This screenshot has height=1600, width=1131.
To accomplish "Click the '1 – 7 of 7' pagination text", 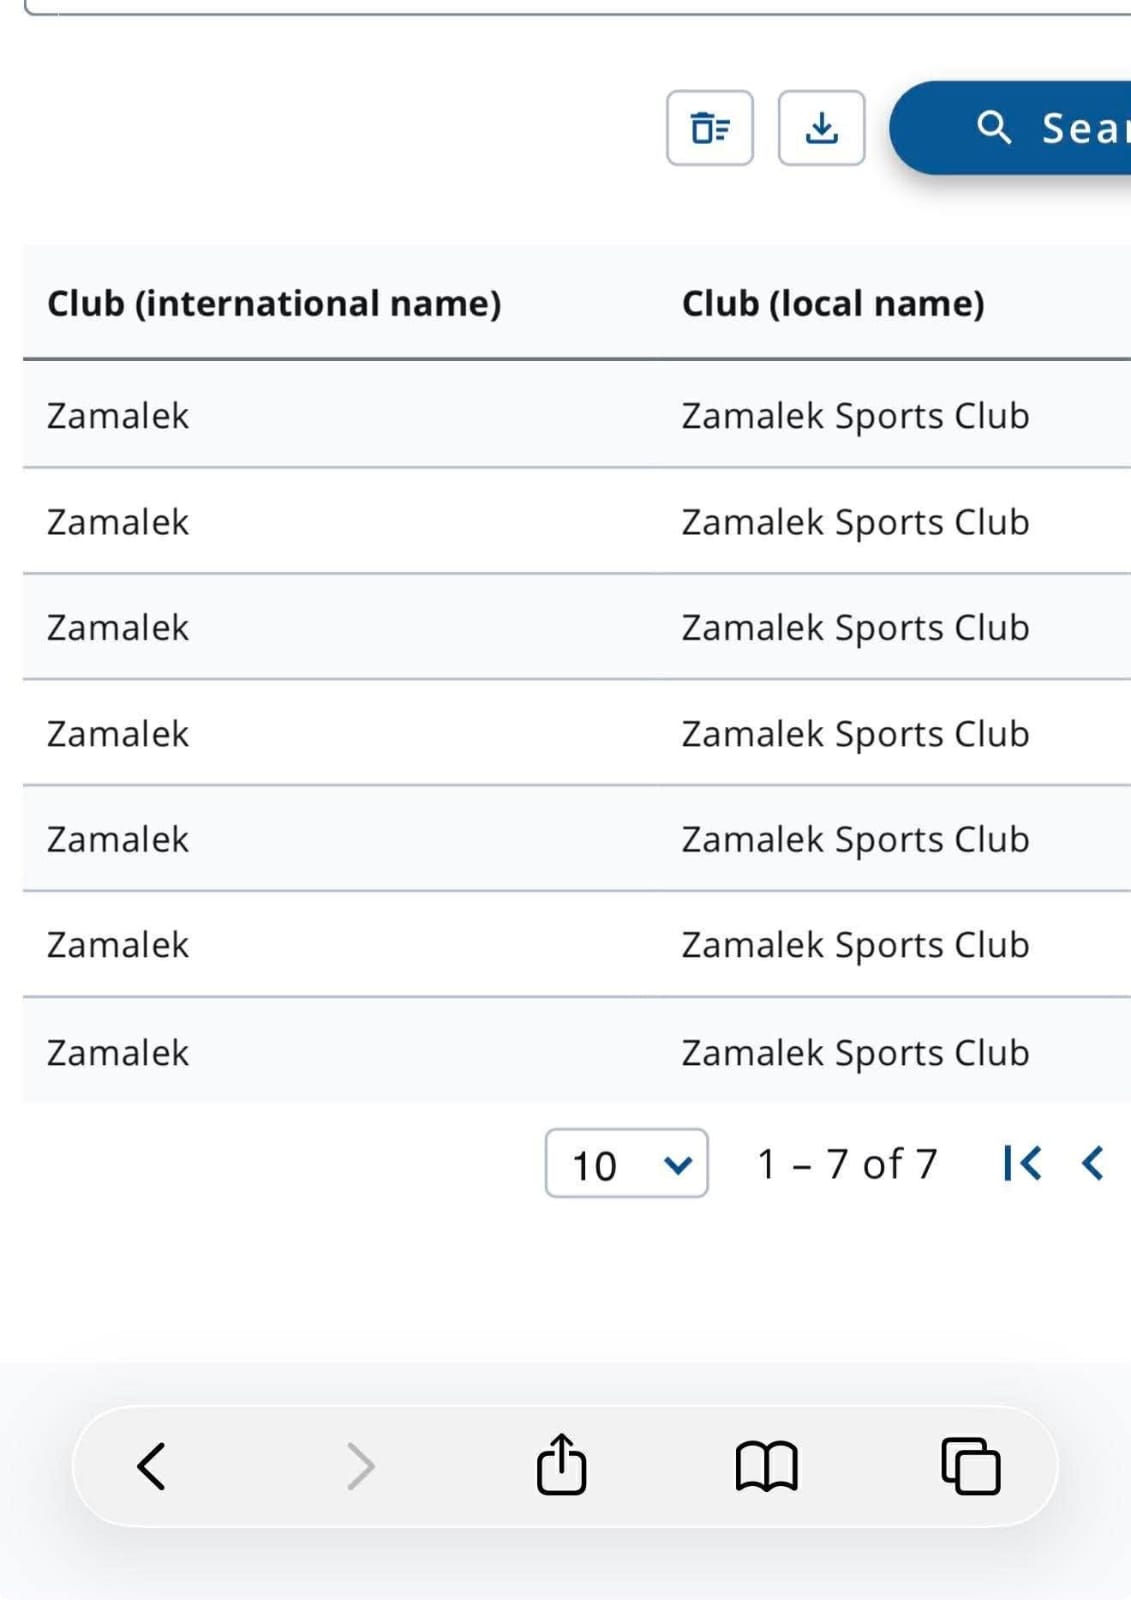I will [x=847, y=1164].
